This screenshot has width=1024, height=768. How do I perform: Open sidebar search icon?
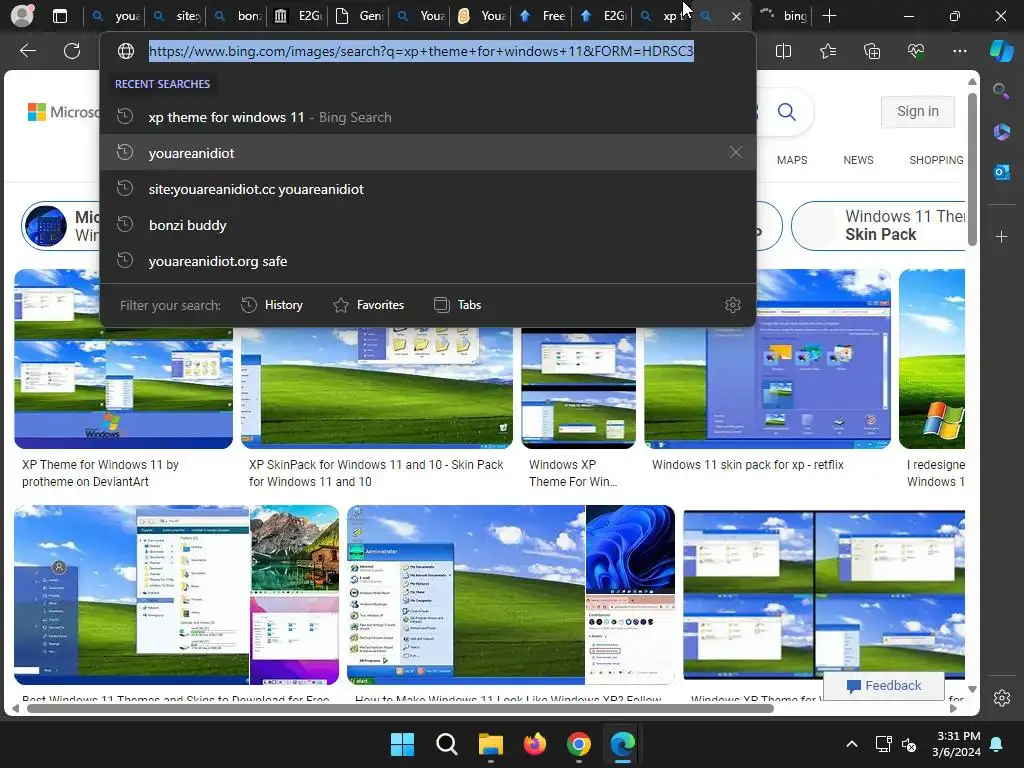click(x=1001, y=91)
